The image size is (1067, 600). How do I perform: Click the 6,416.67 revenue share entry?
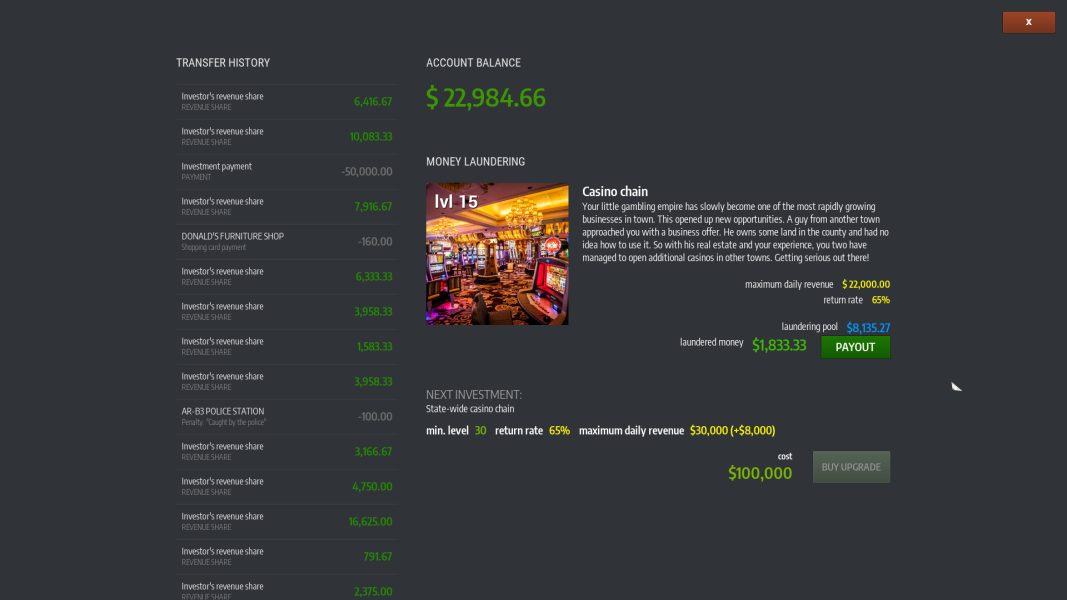tap(286, 101)
